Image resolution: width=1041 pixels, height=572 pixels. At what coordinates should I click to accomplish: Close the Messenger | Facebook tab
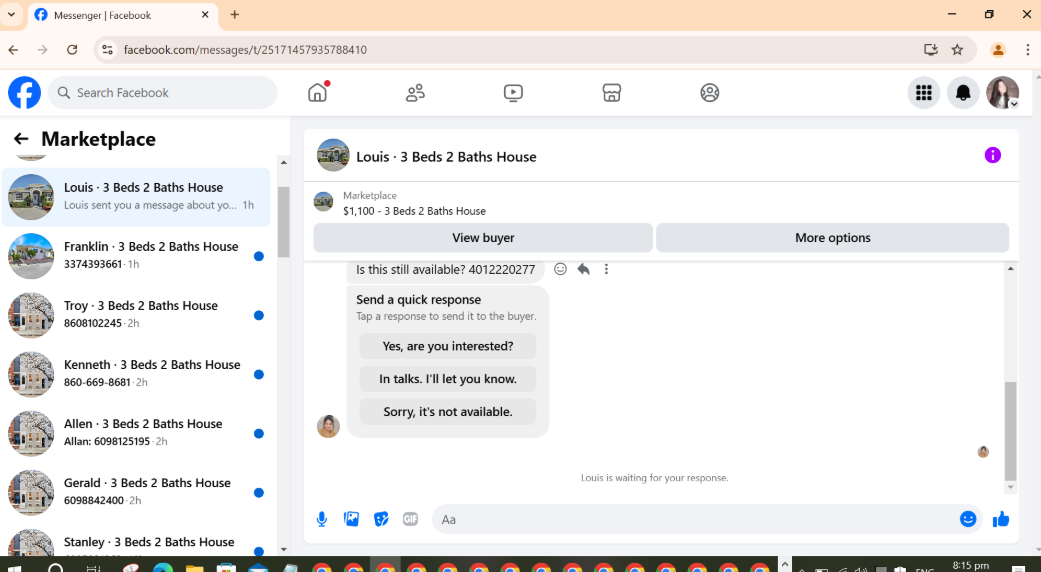pos(205,15)
